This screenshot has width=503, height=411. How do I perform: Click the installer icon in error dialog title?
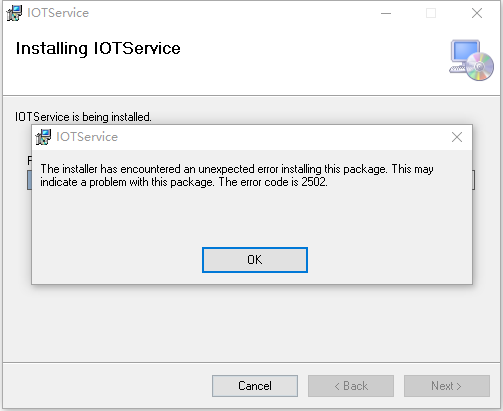click(43, 137)
